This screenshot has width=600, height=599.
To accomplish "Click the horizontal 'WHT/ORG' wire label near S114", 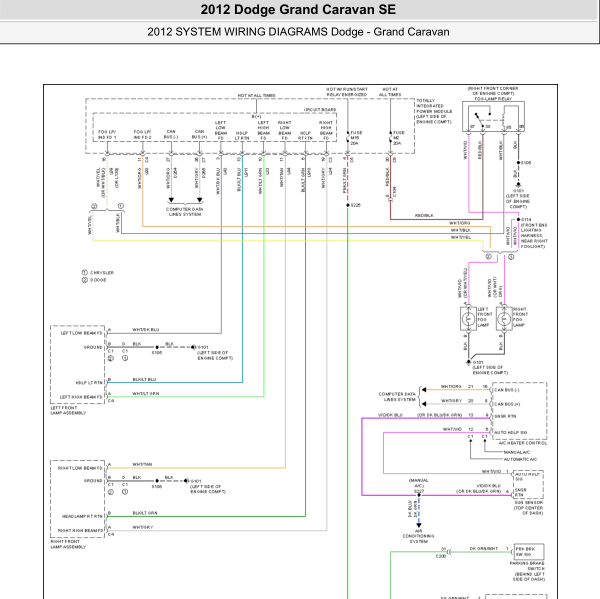I will click(x=460, y=223).
